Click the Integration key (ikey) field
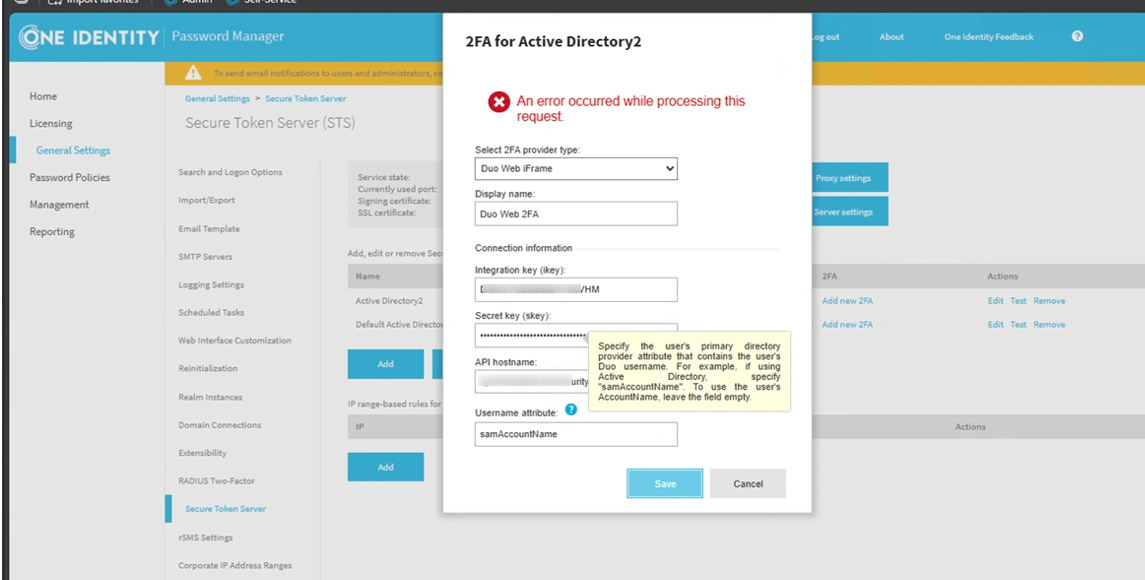Image resolution: width=1145 pixels, height=580 pixels. click(x=576, y=289)
